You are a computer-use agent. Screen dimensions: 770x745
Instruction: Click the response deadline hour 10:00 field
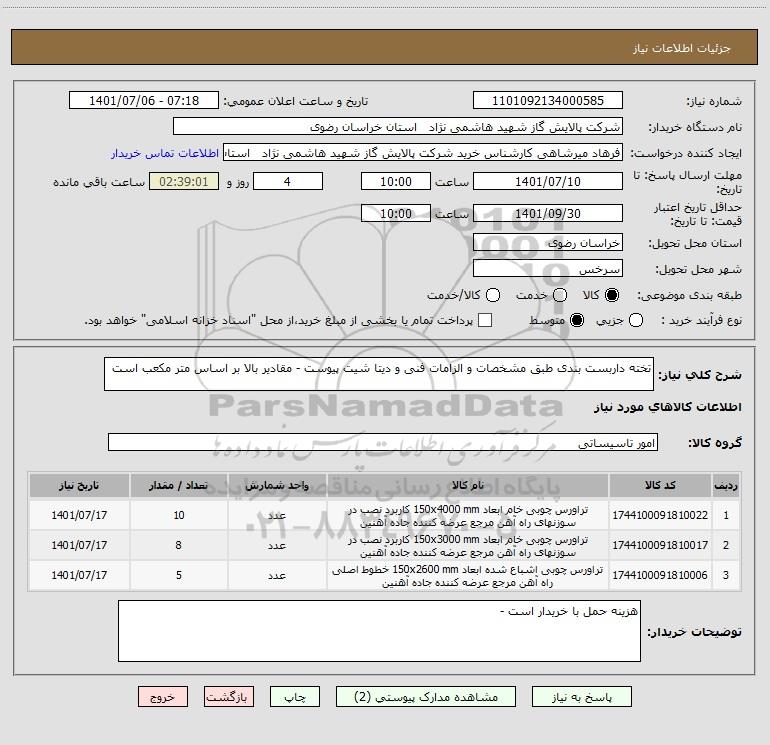coord(396,181)
